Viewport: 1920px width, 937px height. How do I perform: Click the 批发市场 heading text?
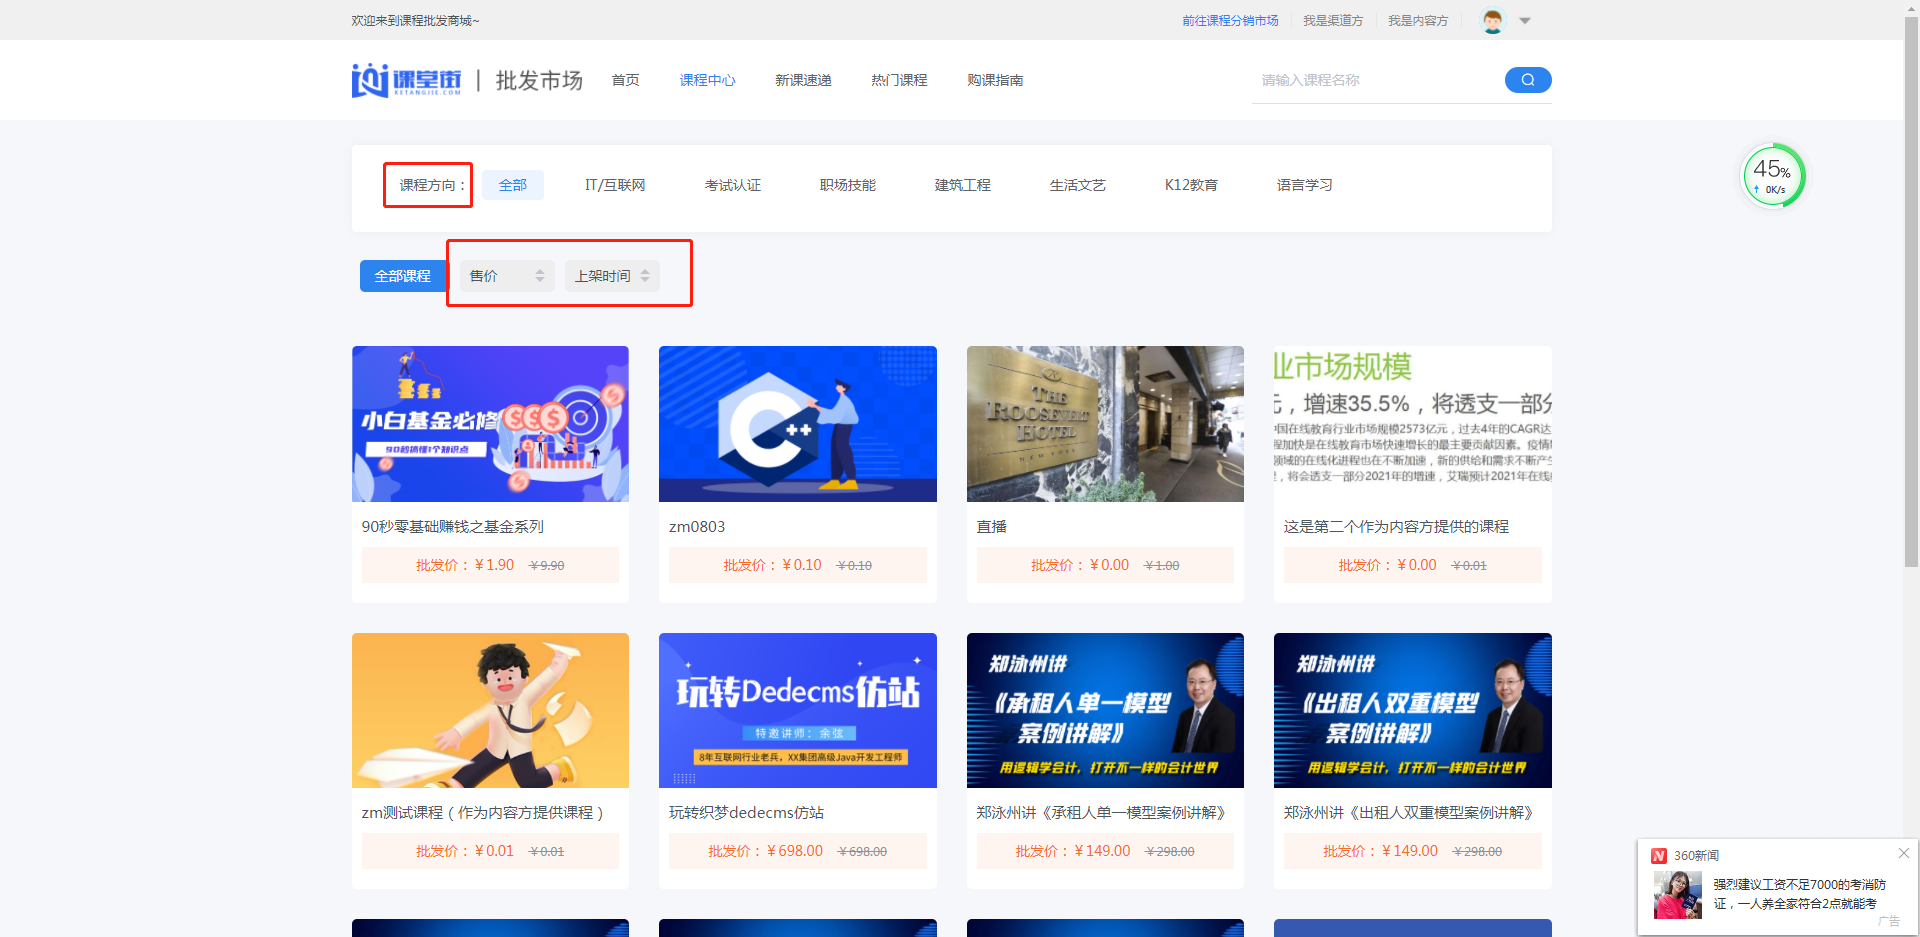(x=539, y=80)
